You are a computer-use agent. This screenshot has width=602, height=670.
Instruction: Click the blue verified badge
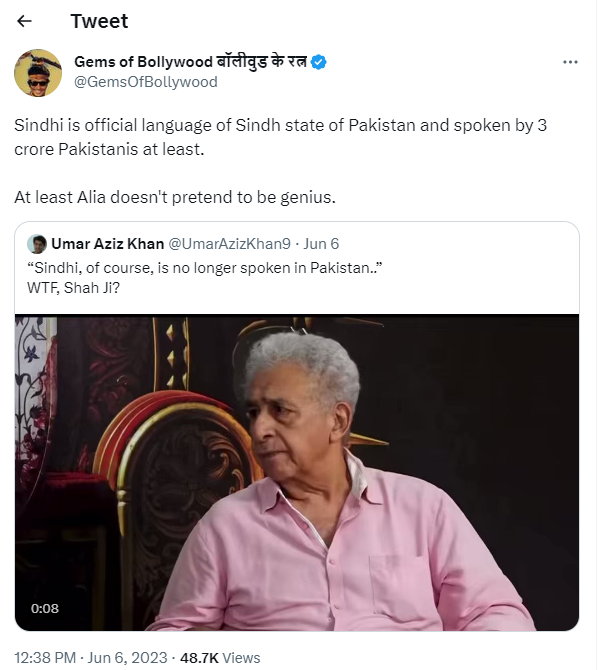(319, 62)
